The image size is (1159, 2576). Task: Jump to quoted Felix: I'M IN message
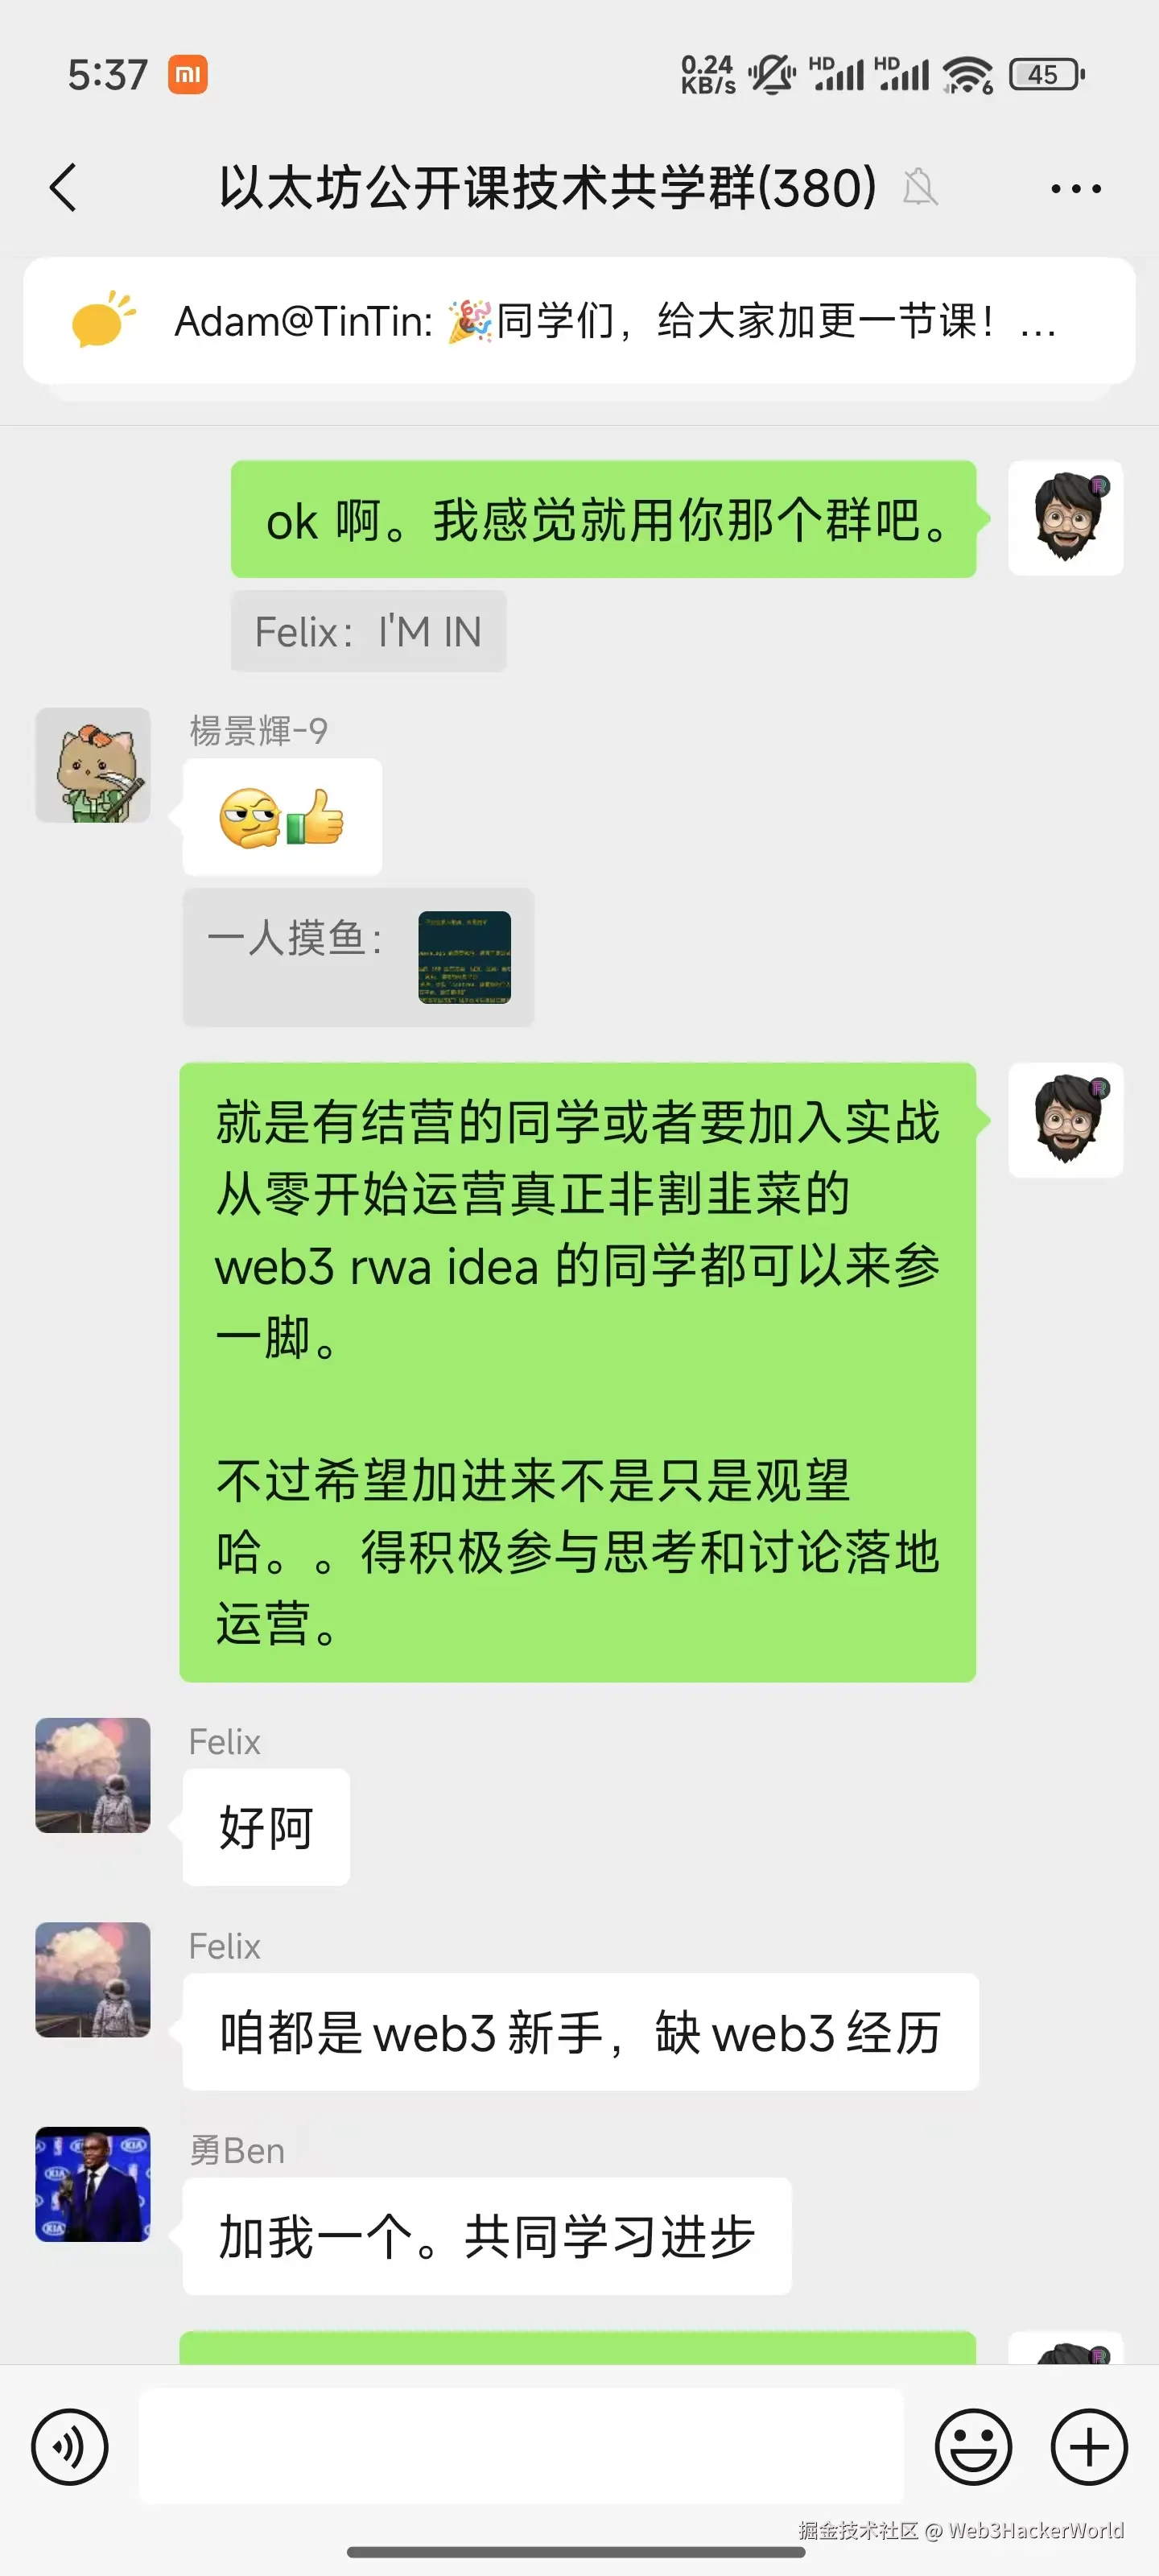tap(368, 631)
